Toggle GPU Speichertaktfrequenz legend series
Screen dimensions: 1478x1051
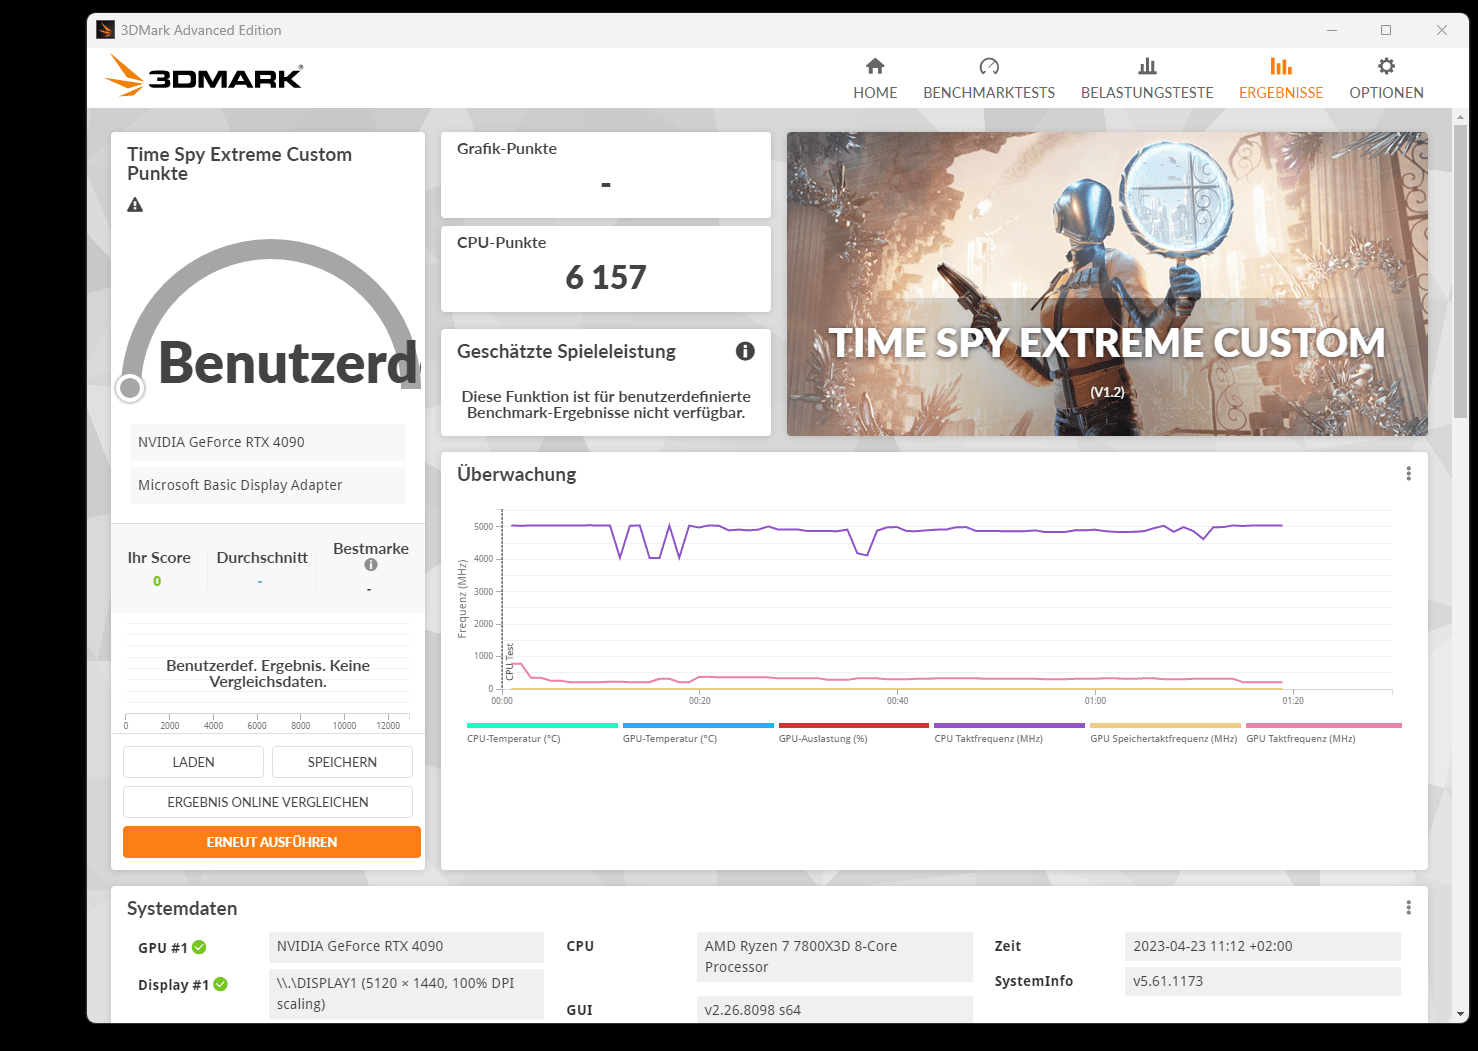(1165, 733)
